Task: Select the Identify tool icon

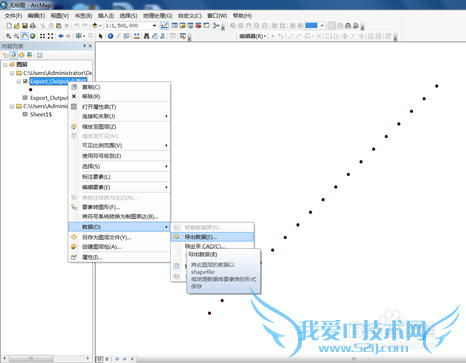Action: (110, 36)
